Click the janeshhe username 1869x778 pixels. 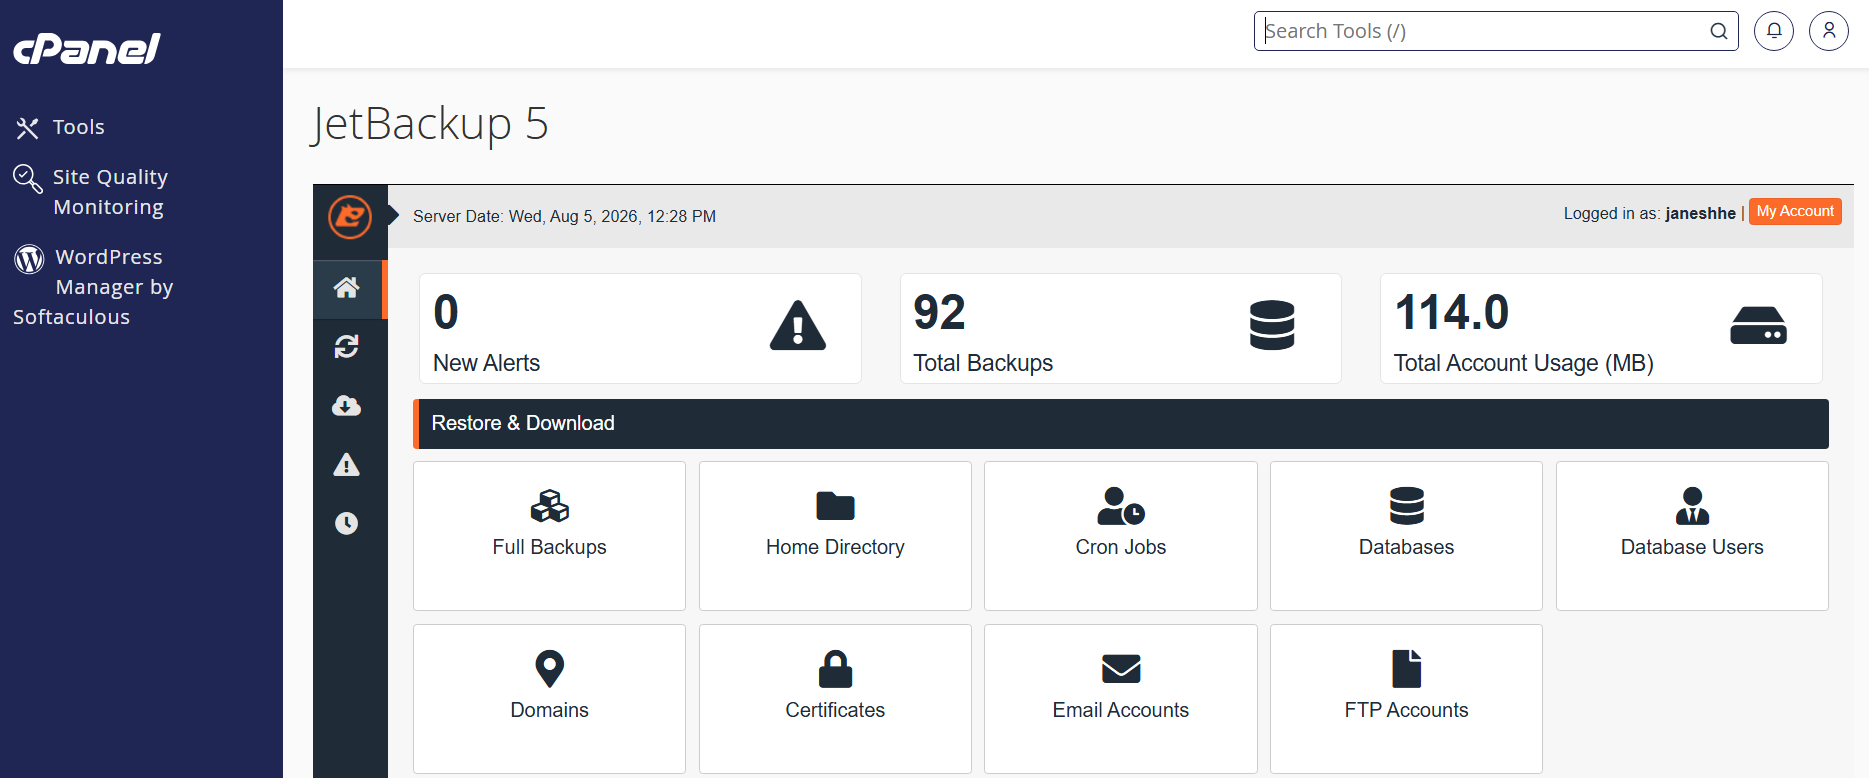(x=1700, y=213)
